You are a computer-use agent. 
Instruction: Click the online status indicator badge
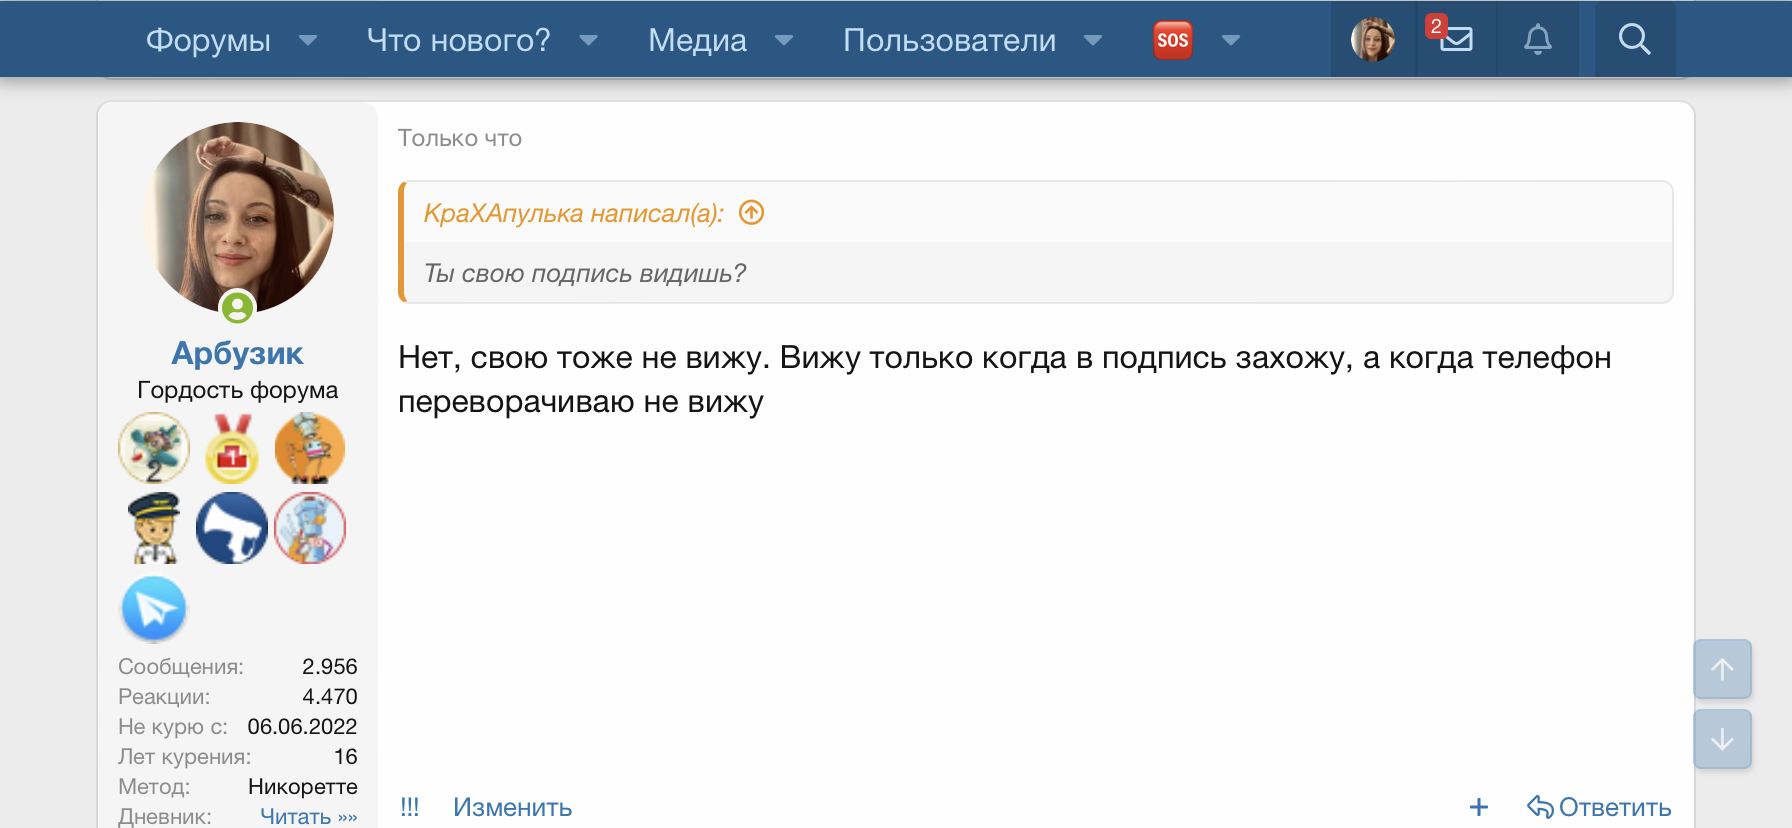(x=238, y=307)
